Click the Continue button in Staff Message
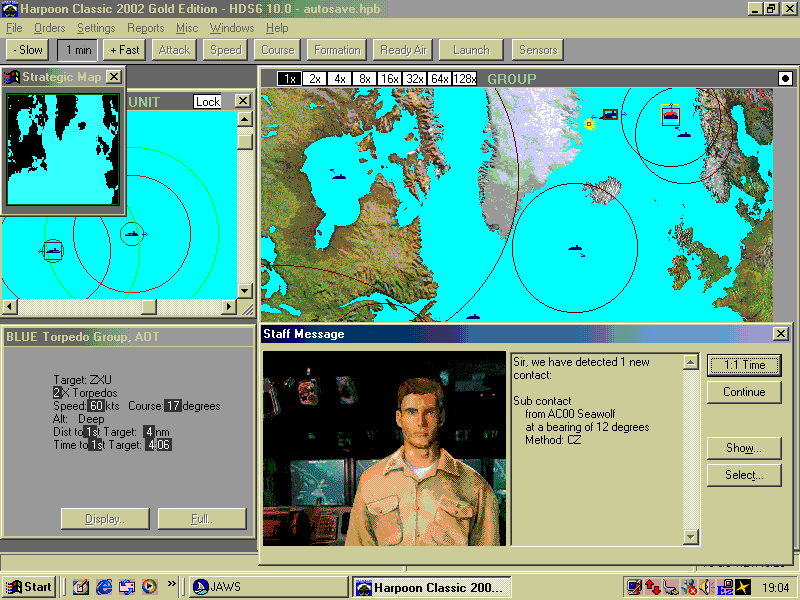Image resolution: width=800 pixels, height=600 pixels. point(744,392)
